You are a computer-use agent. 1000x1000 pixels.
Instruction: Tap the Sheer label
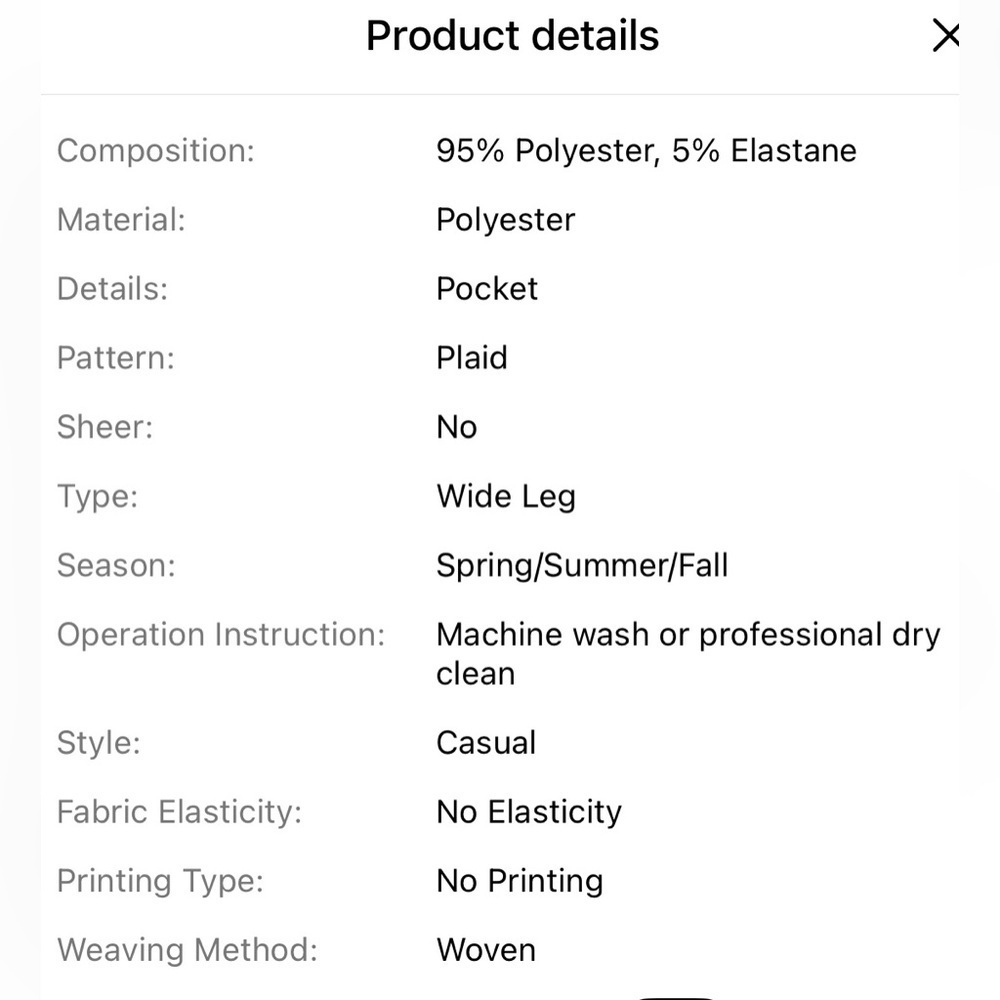(x=105, y=427)
